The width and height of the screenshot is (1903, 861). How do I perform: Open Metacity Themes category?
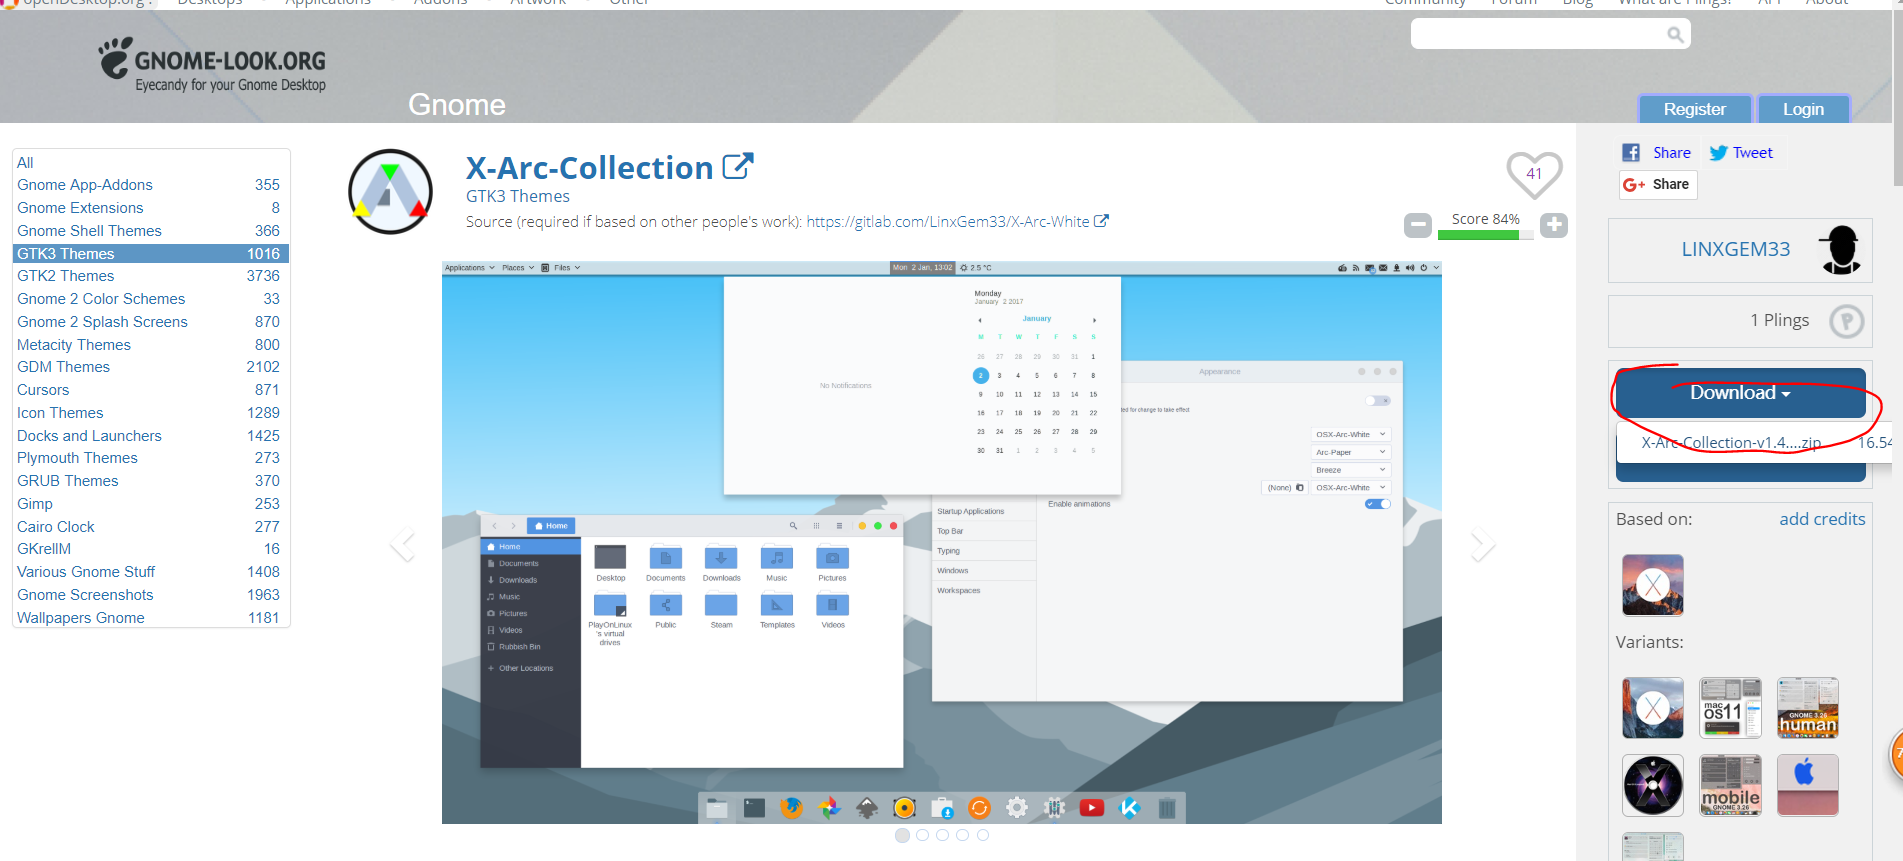(74, 345)
